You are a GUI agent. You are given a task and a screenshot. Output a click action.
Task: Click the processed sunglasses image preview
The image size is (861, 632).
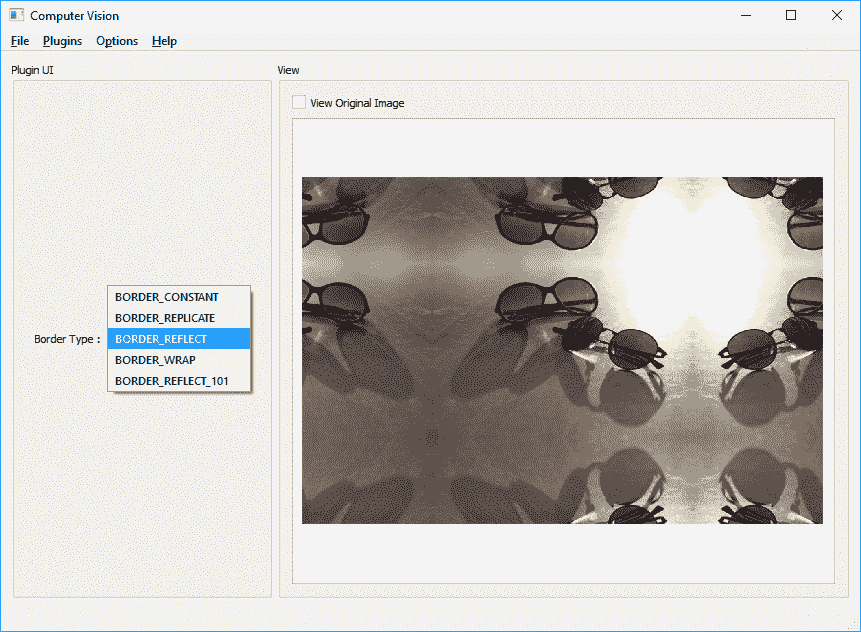pyautogui.click(x=562, y=350)
